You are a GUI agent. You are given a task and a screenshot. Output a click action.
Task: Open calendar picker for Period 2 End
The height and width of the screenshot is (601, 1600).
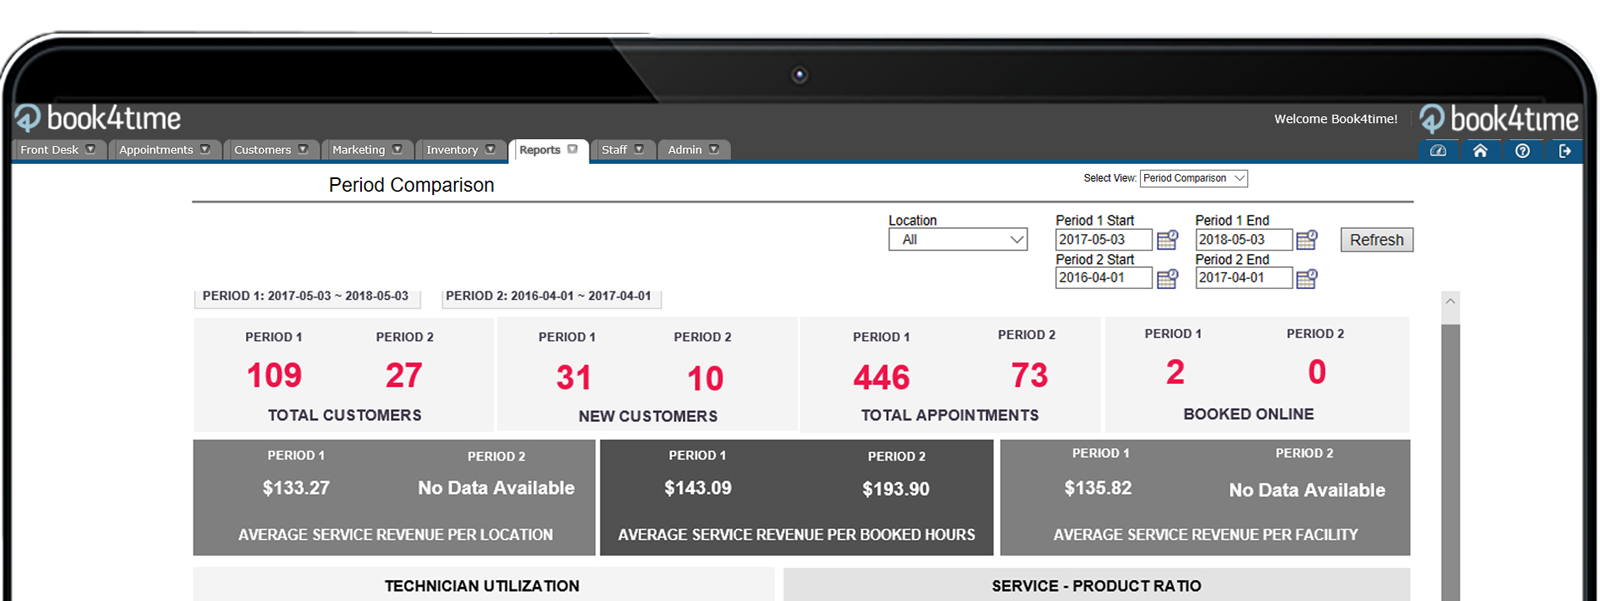click(1306, 278)
